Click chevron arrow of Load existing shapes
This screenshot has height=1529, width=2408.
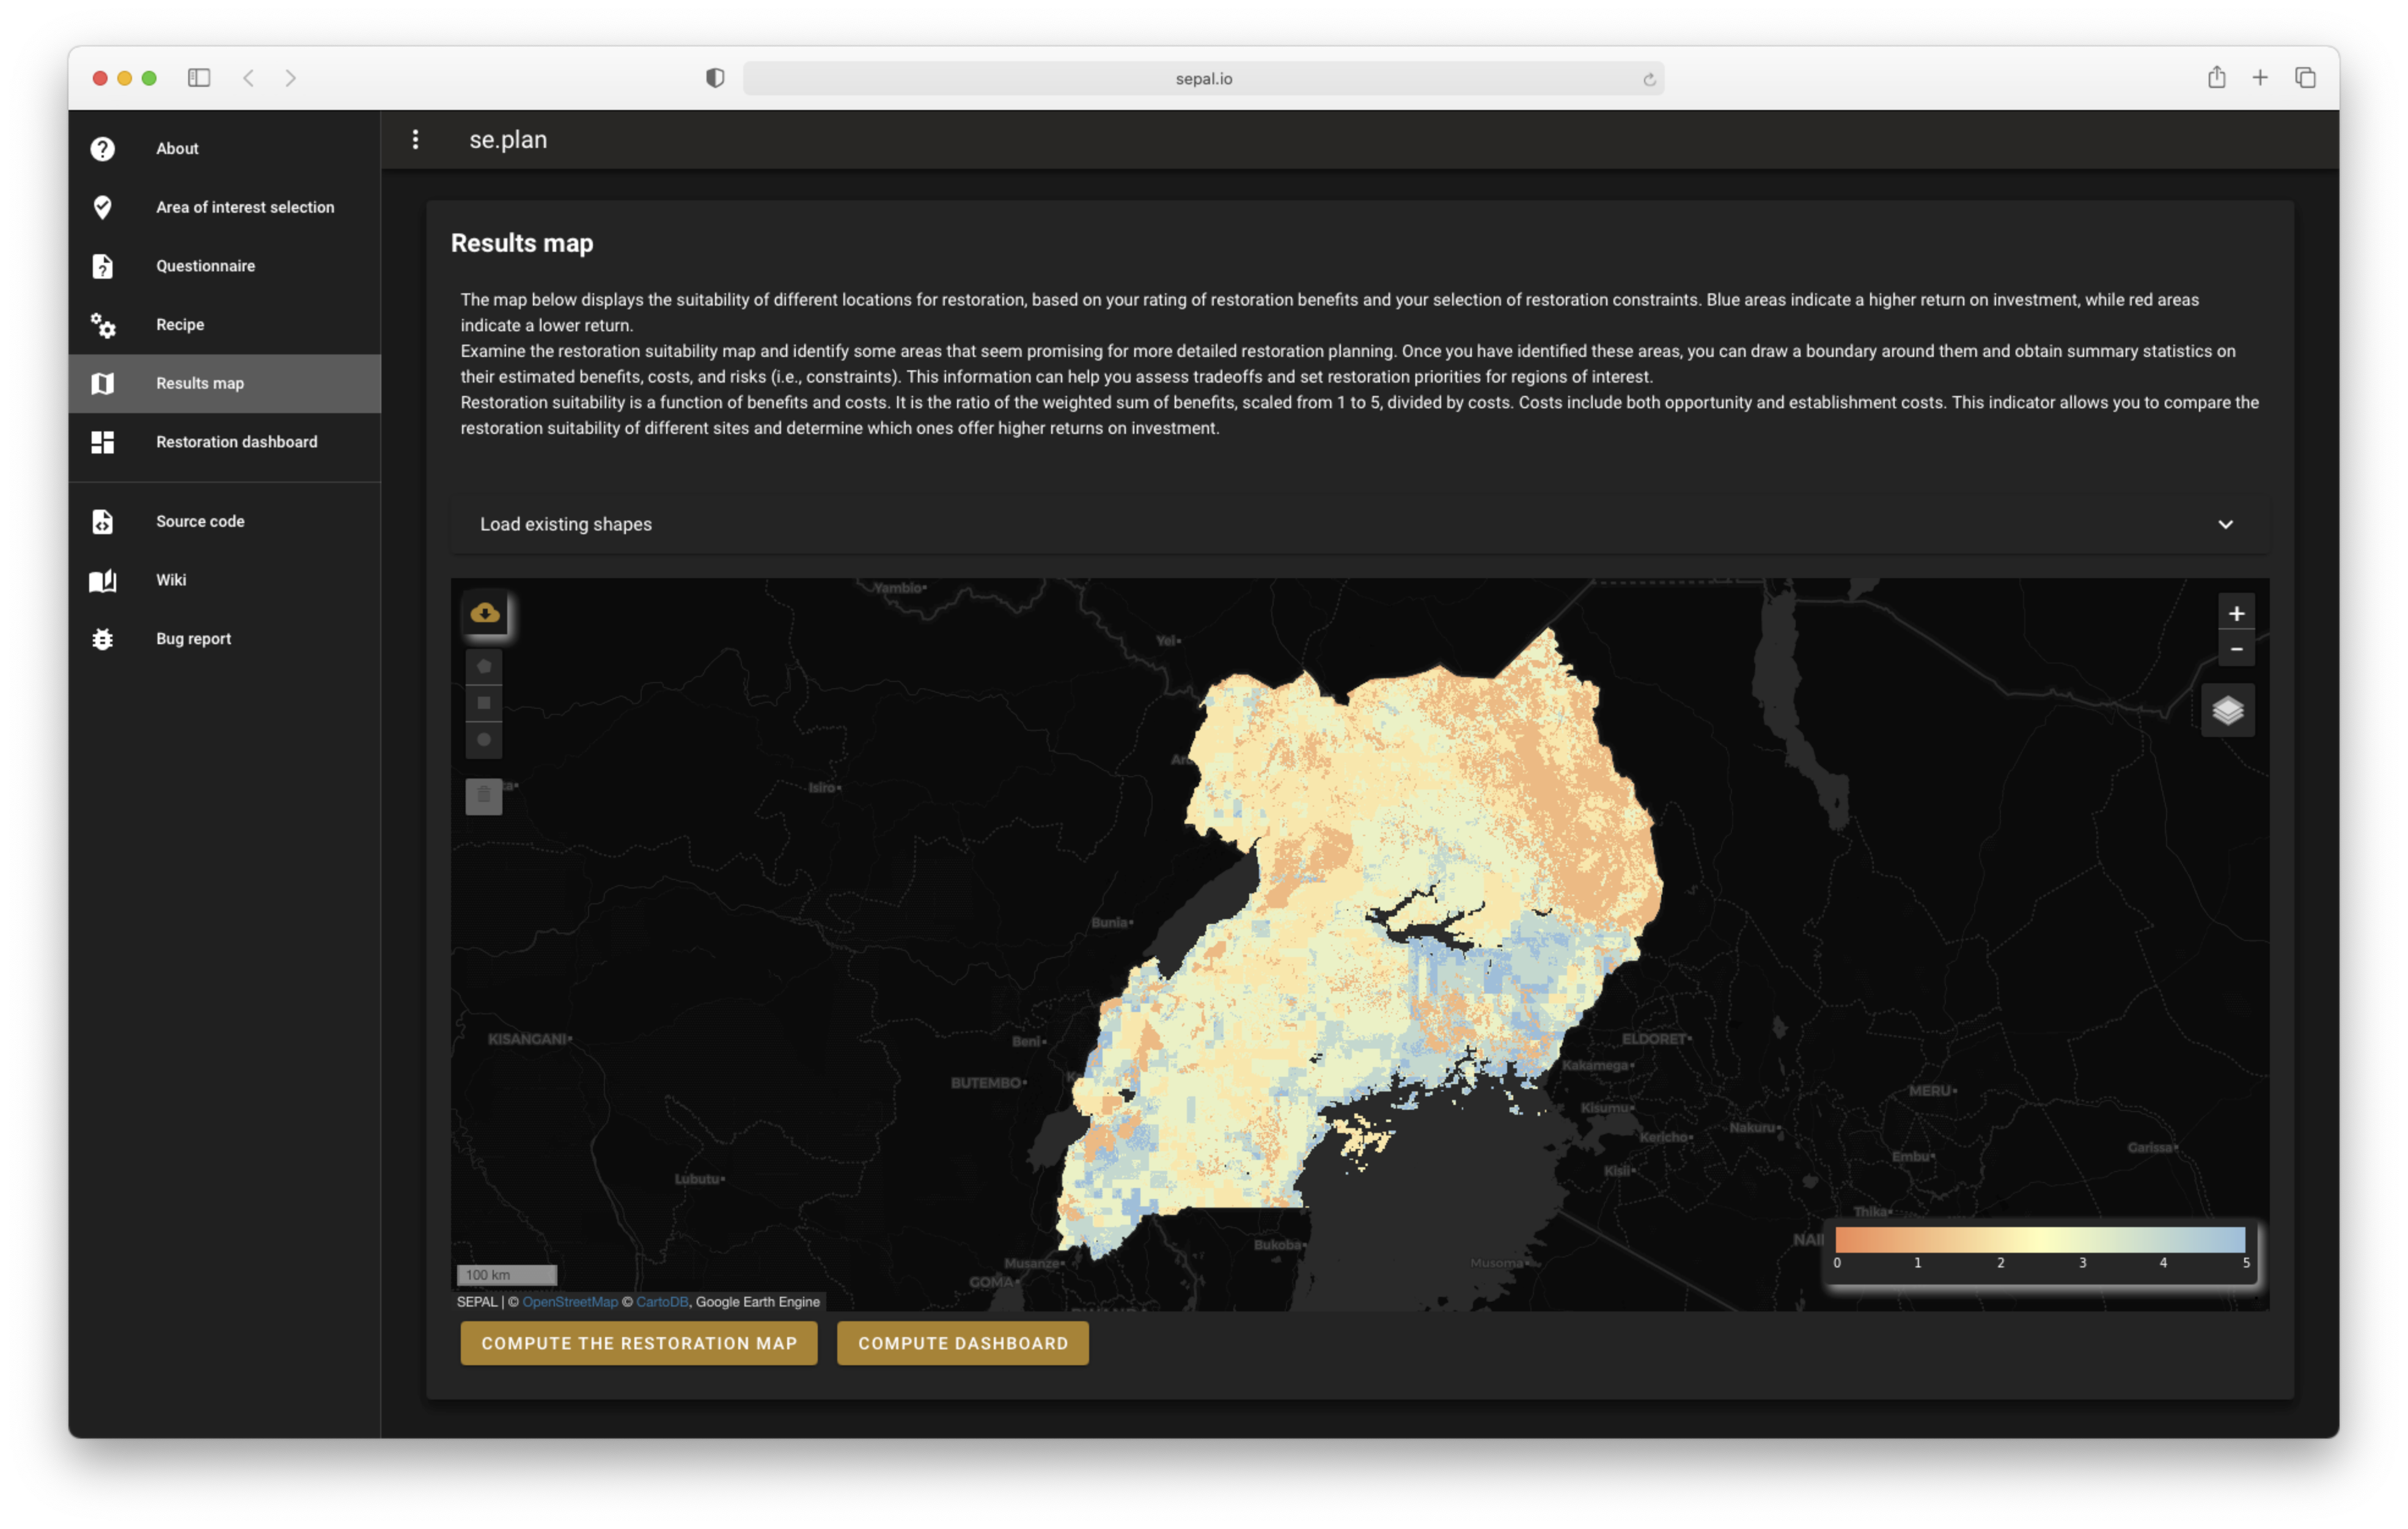2225,524
